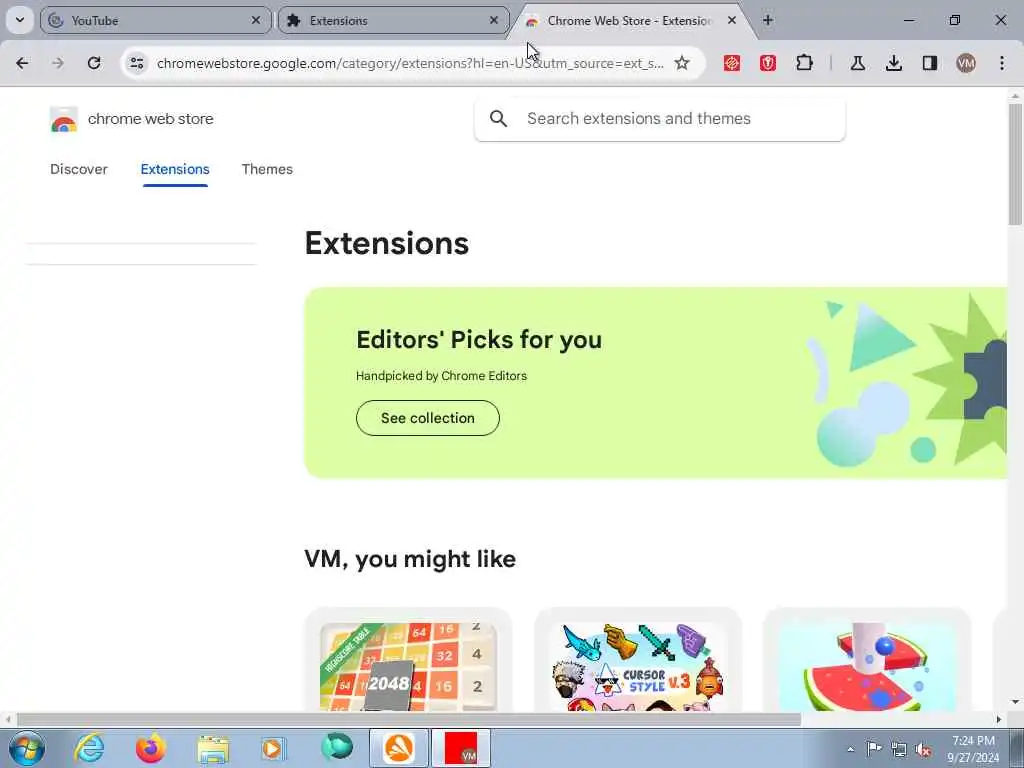This screenshot has height=768, width=1024.
Task: Click the forward navigation arrow
Action: tap(58, 63)
